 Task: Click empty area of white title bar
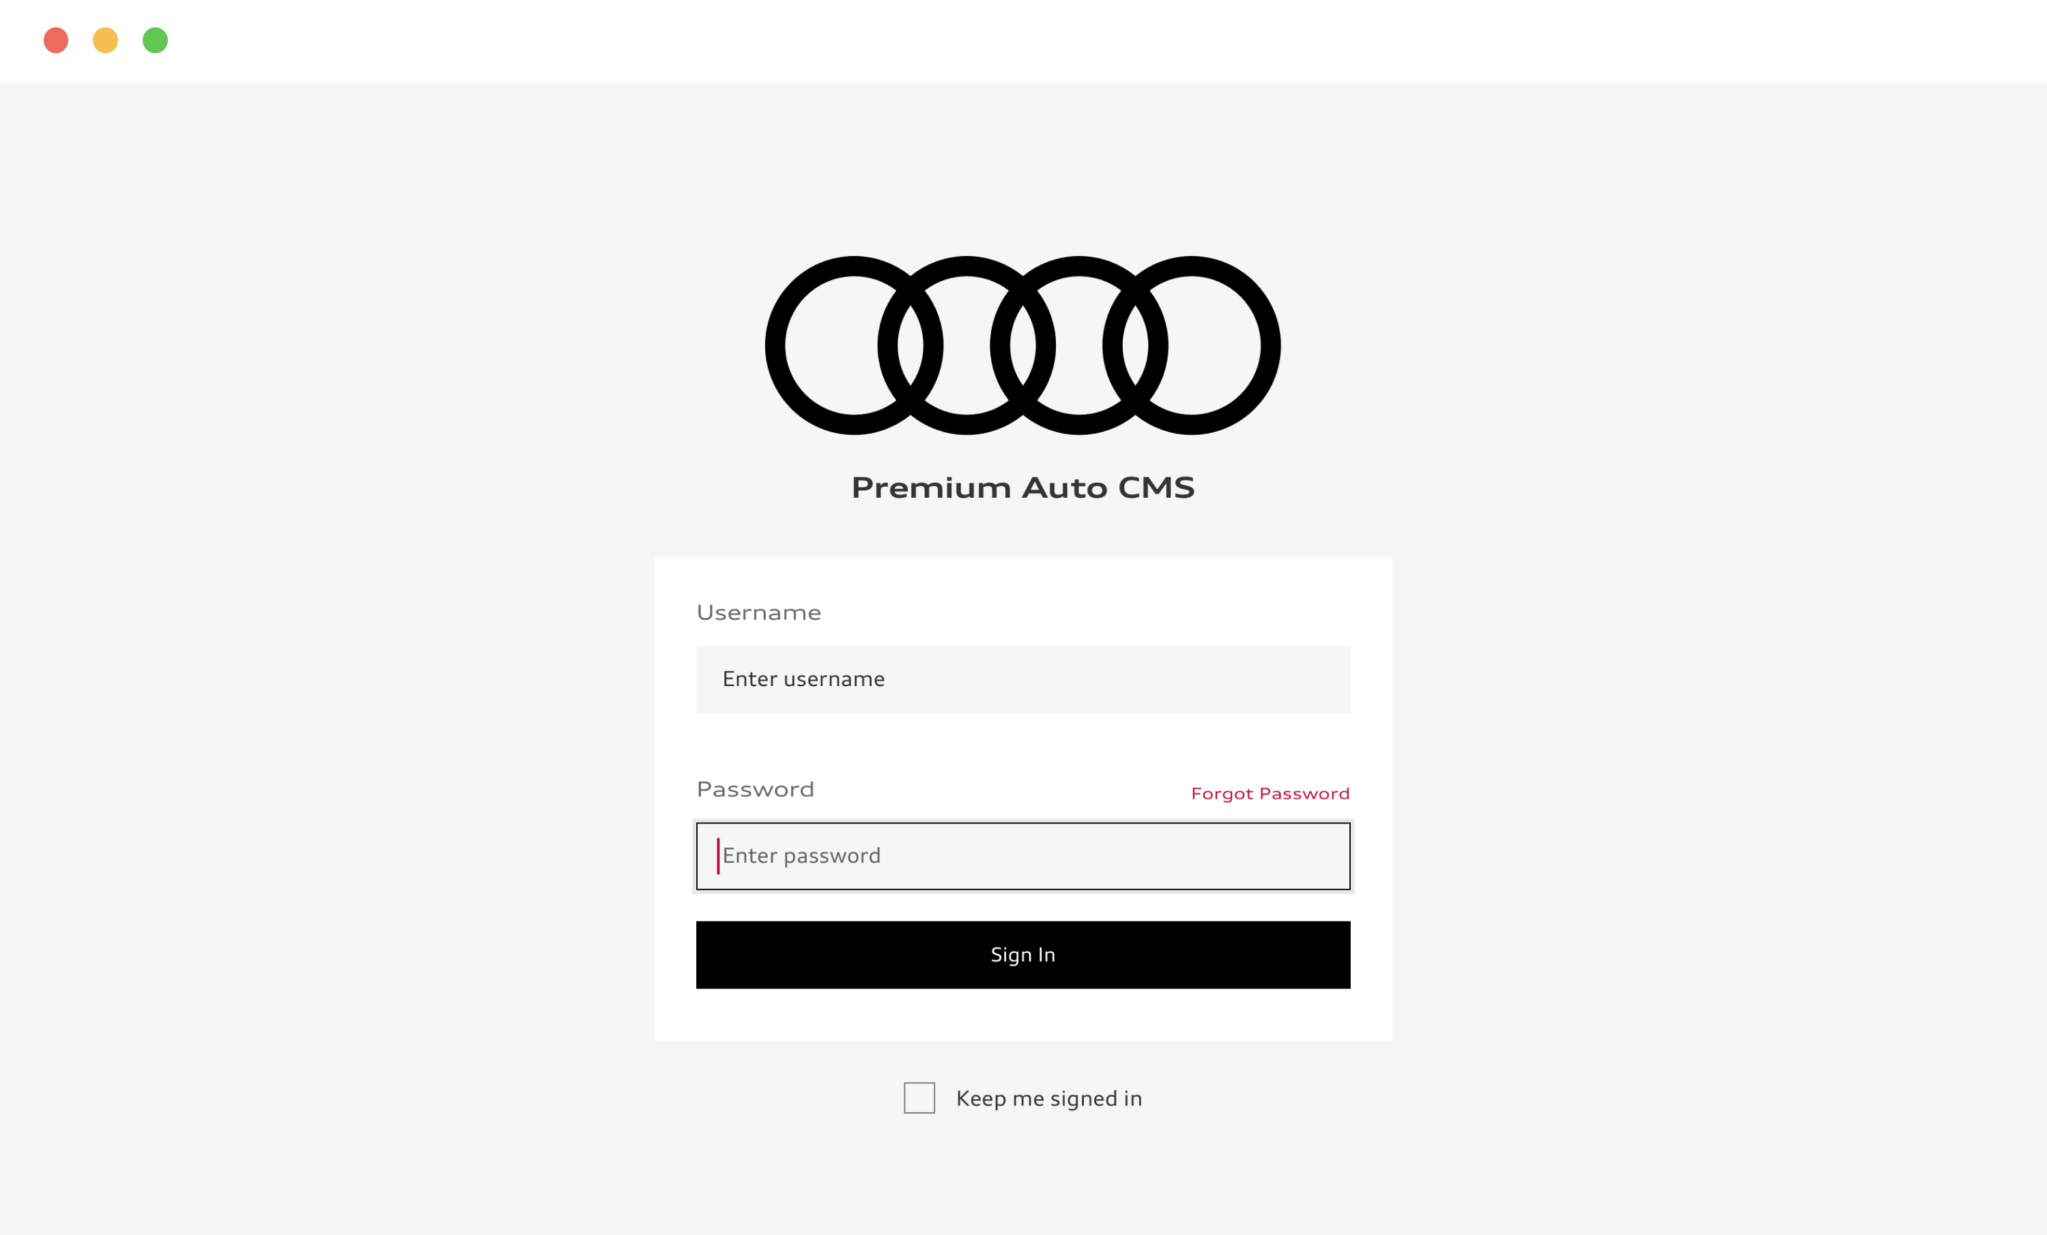pos(1100,40)
